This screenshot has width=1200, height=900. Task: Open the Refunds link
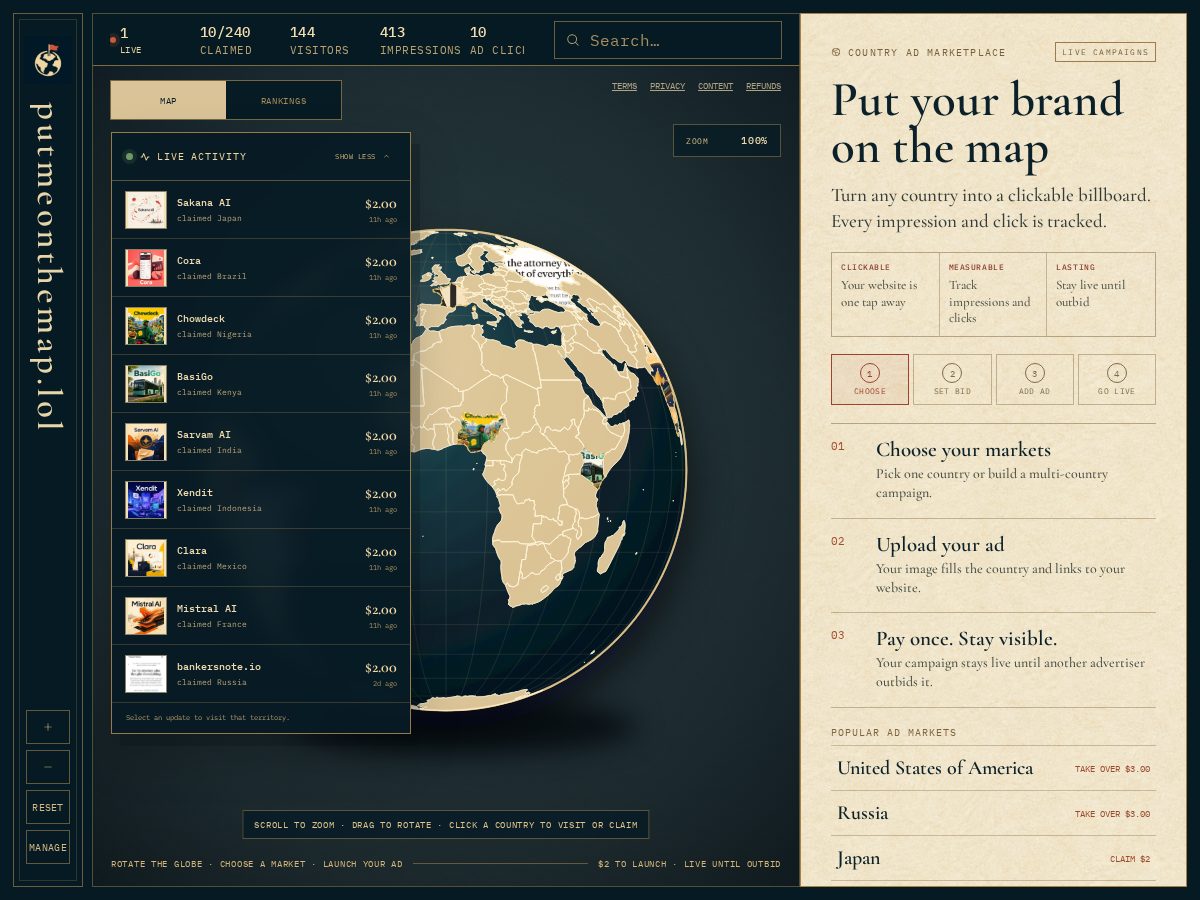click(763, 87)
